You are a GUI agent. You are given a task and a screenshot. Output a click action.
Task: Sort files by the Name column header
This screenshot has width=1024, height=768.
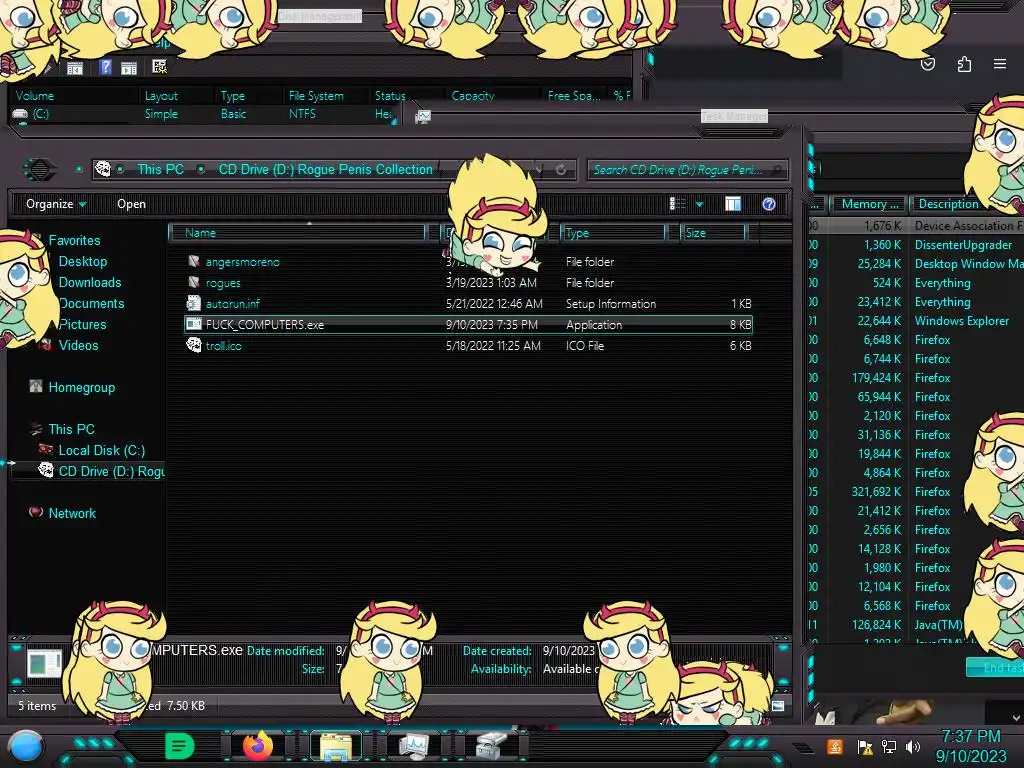[x=297, y=233]
